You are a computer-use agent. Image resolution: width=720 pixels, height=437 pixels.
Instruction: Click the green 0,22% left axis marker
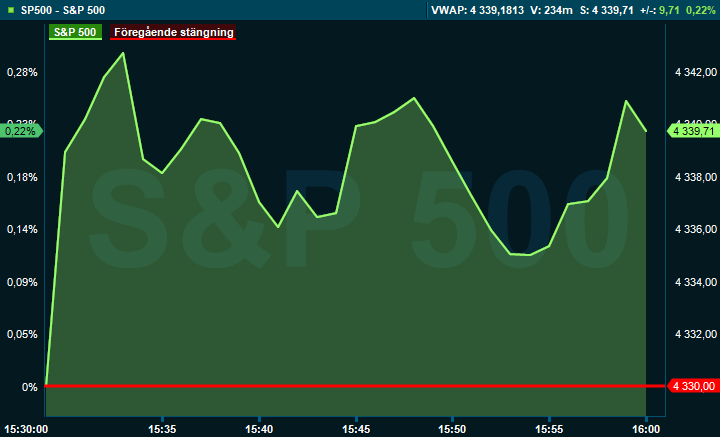(x=21, y=131)
